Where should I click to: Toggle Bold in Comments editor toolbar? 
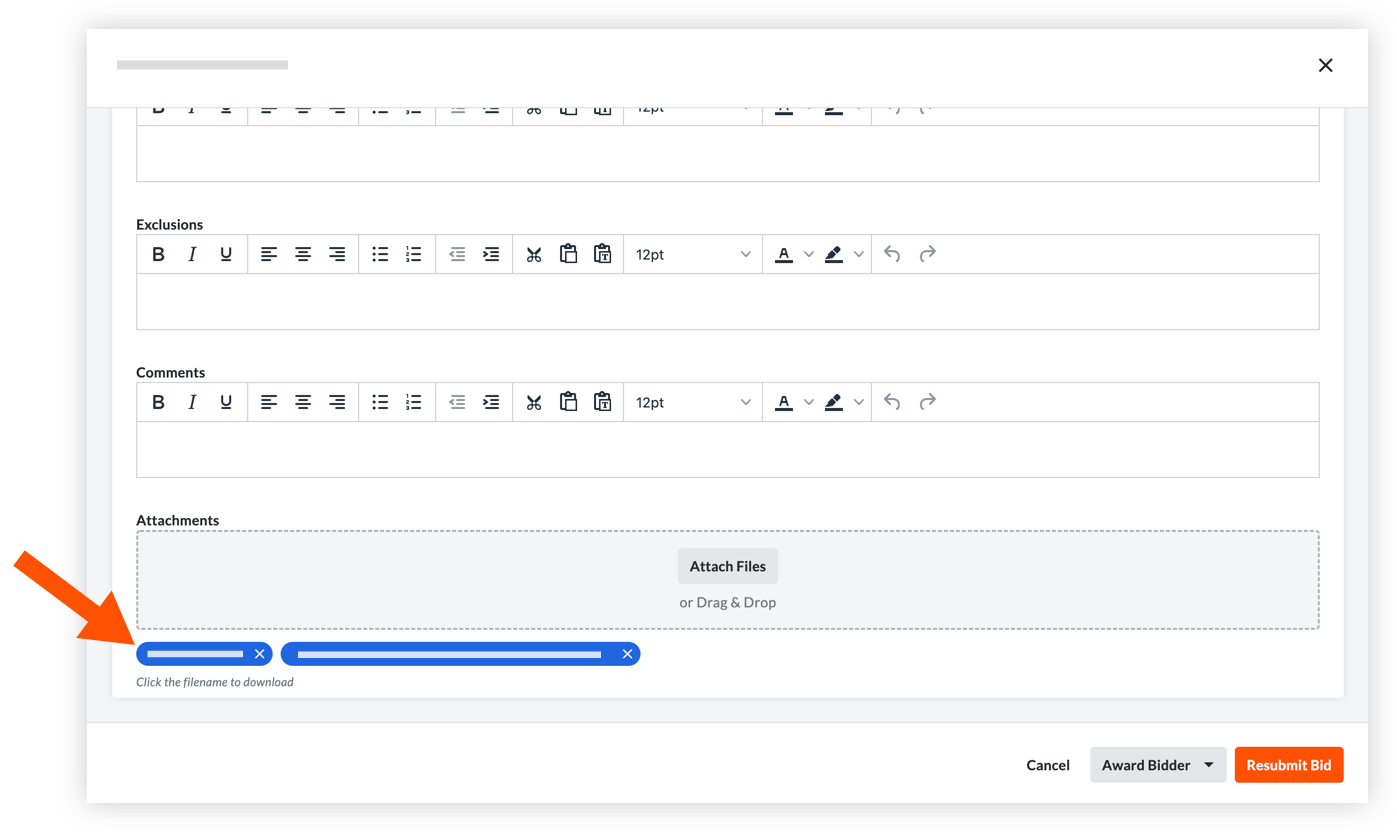click(x=158, y=402)
